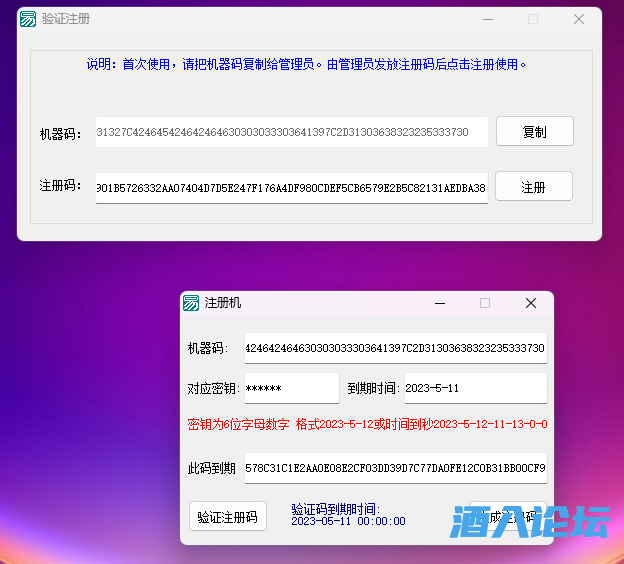Minimize the 验证注册 window
Image resolution: width=624 pixels, height=564 pixels.
click(x=487, y=19)
